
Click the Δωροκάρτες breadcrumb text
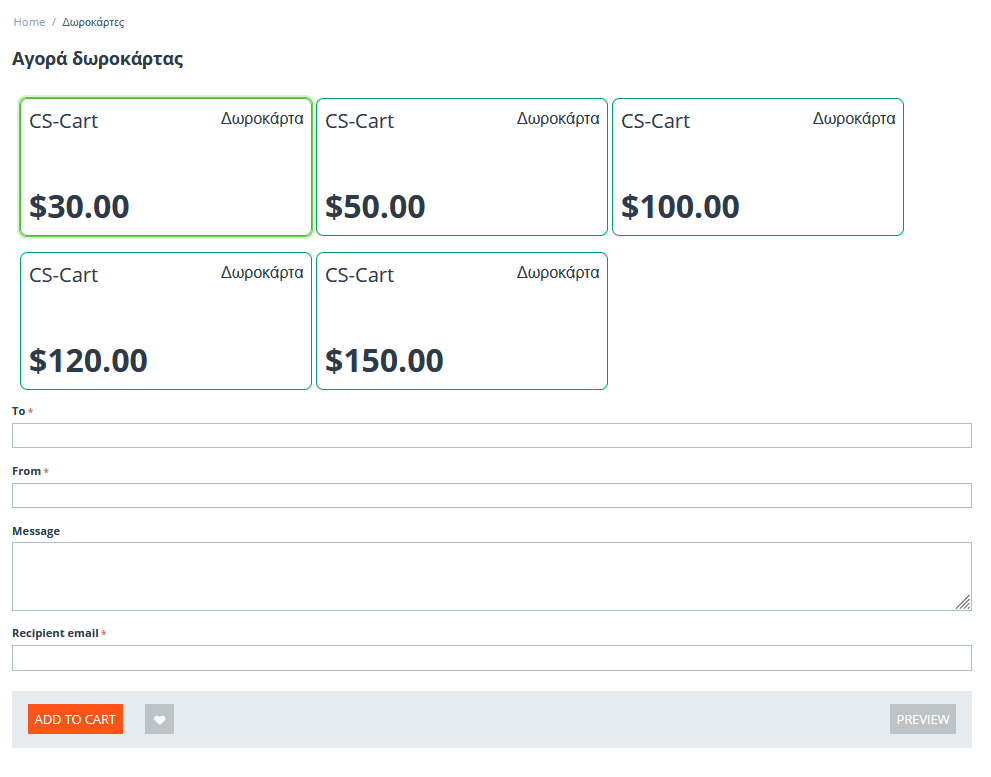coord(93,22)
